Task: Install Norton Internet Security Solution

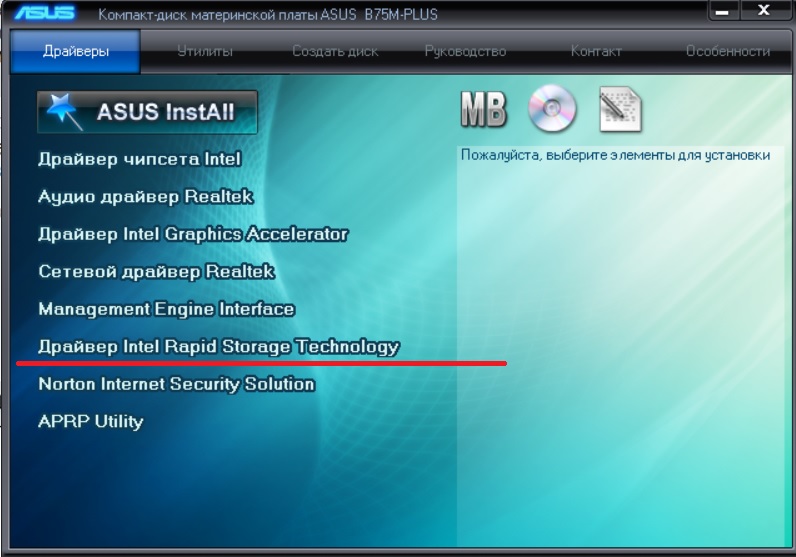Action: [177, 384]
